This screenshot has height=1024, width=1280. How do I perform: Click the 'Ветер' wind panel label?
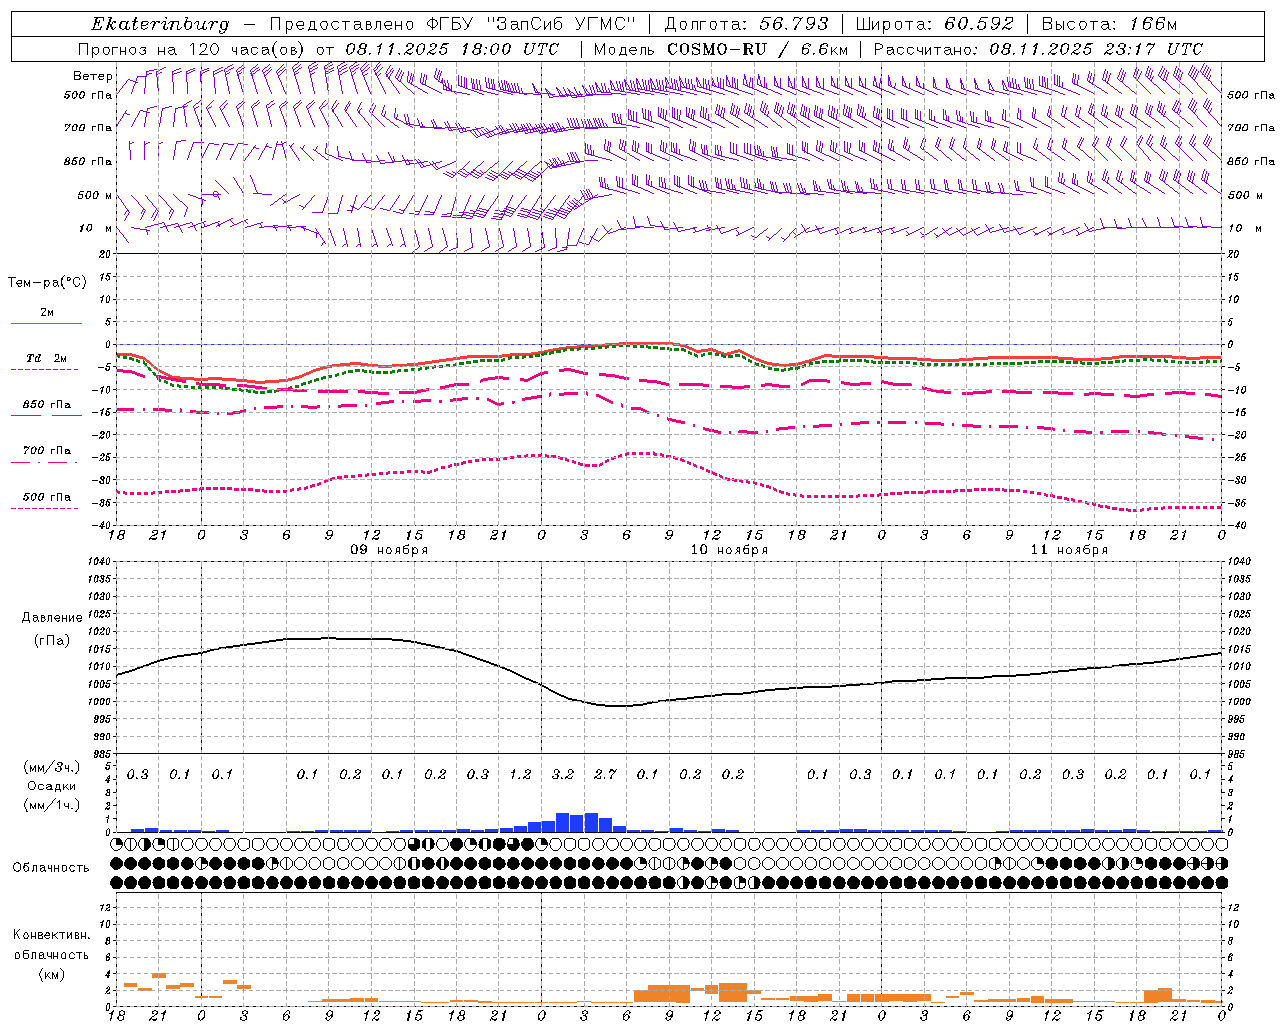[x=92, y=76]
